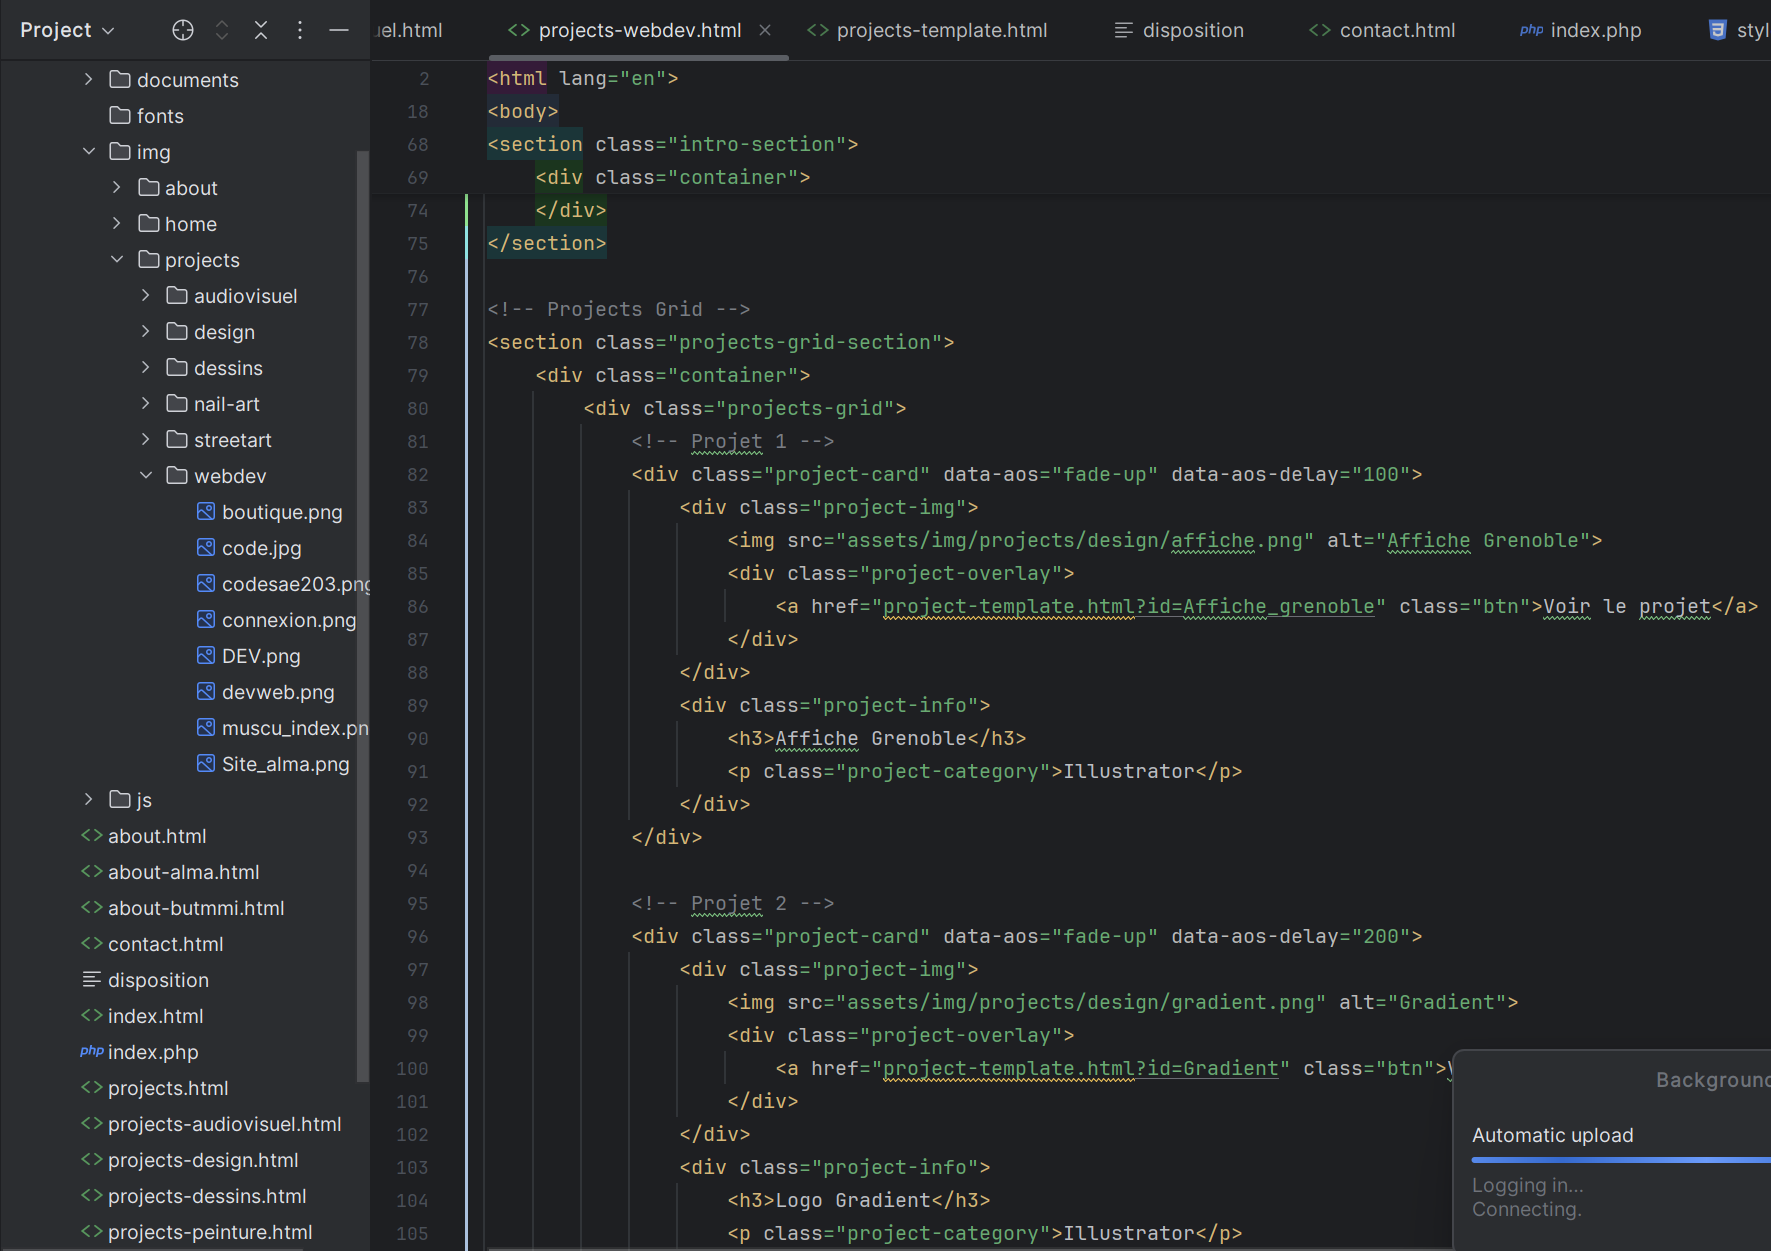Close the projects-webdev.html tab
The width and height of the screenshot is (1771, 1251).
click(x=765, y=30)
